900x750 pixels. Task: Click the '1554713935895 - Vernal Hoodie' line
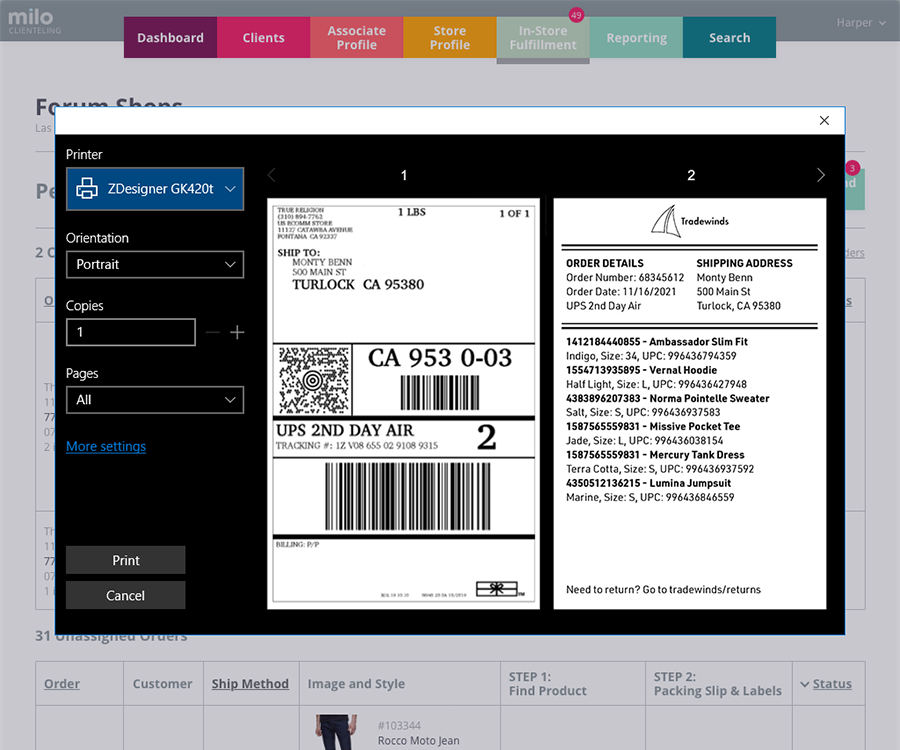pos(642,370)
